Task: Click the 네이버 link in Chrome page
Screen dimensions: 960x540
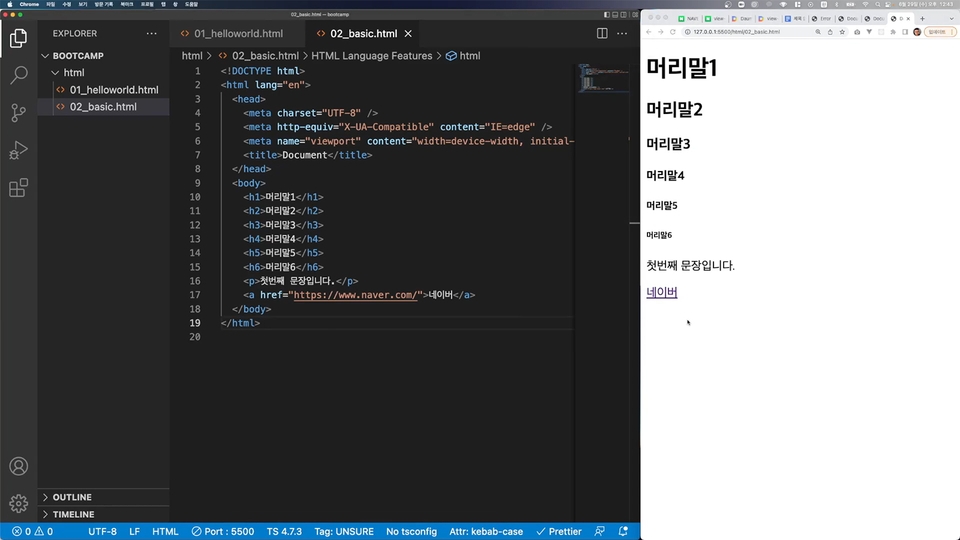Action: pyautogui.click(x=662, y=293)
